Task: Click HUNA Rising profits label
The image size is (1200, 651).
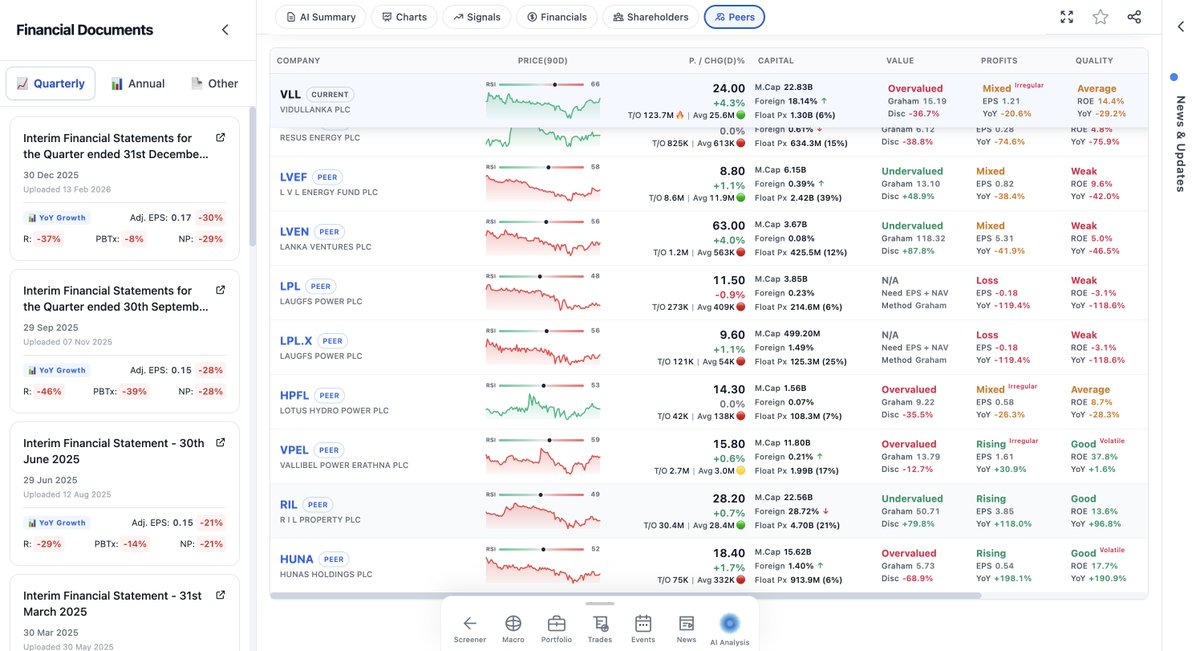Action: [x=991, y=553]
